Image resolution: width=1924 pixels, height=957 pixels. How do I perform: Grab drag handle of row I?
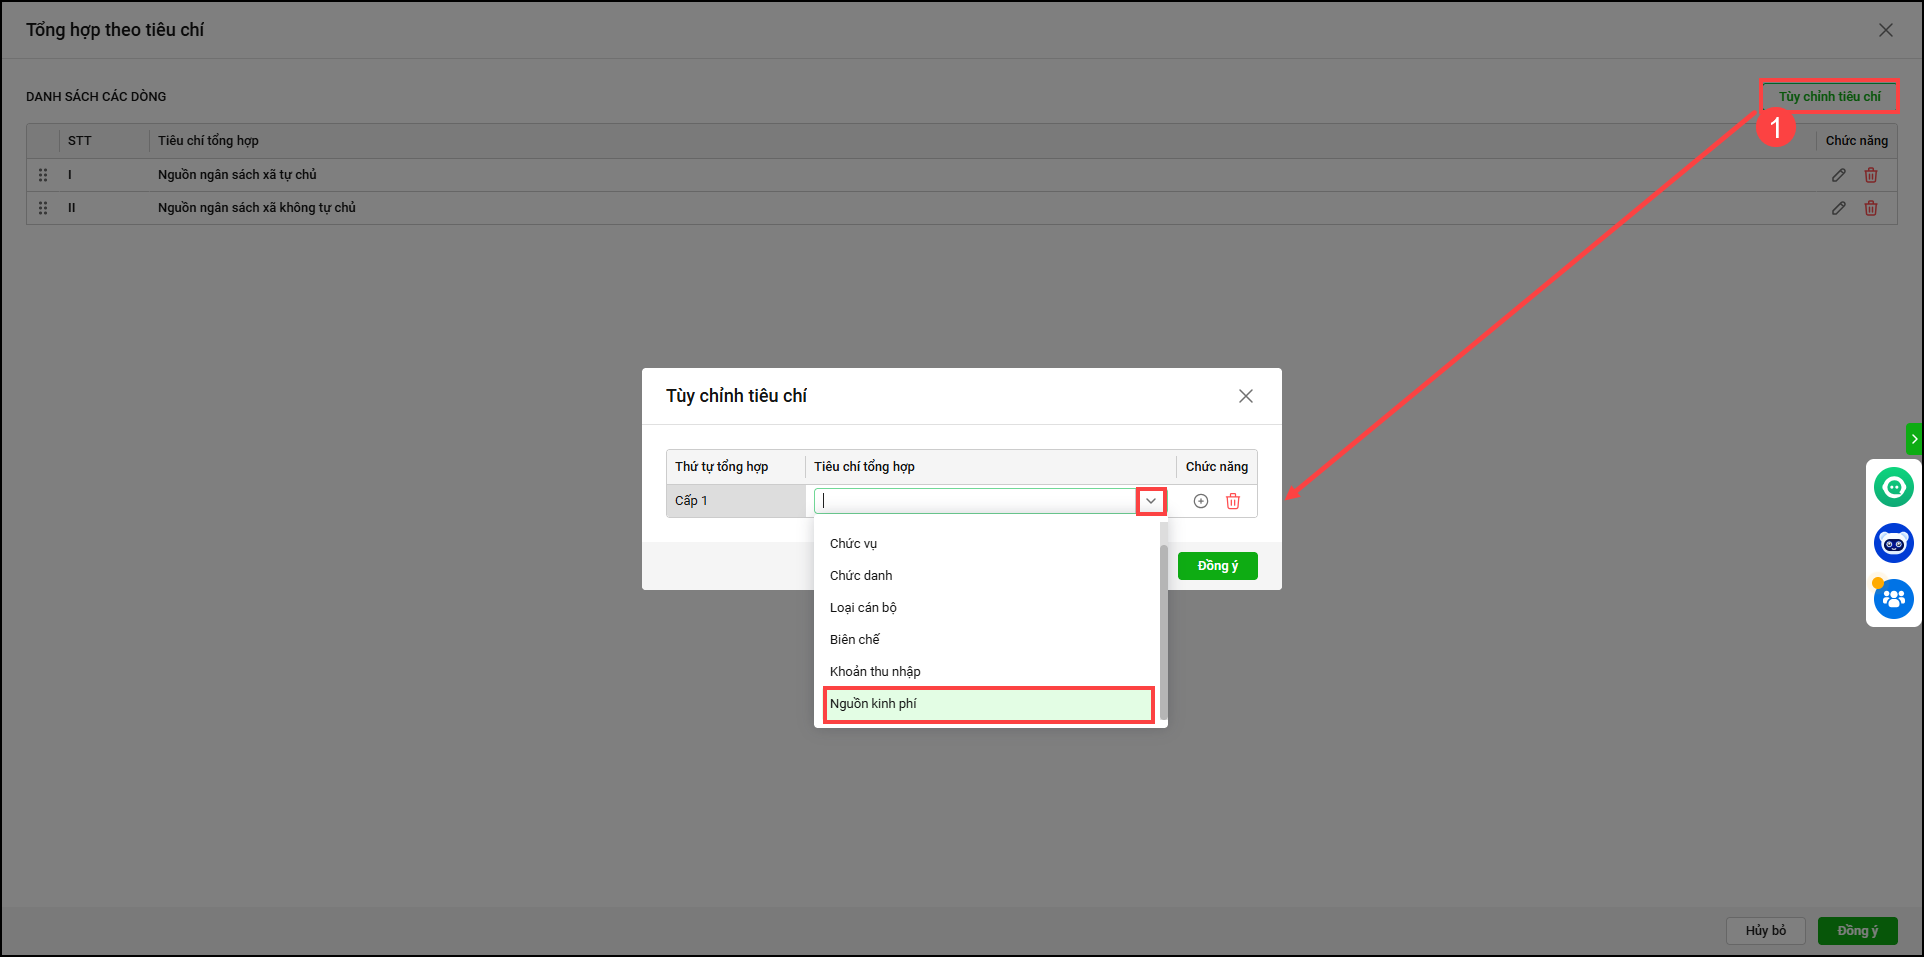point(43,175)
